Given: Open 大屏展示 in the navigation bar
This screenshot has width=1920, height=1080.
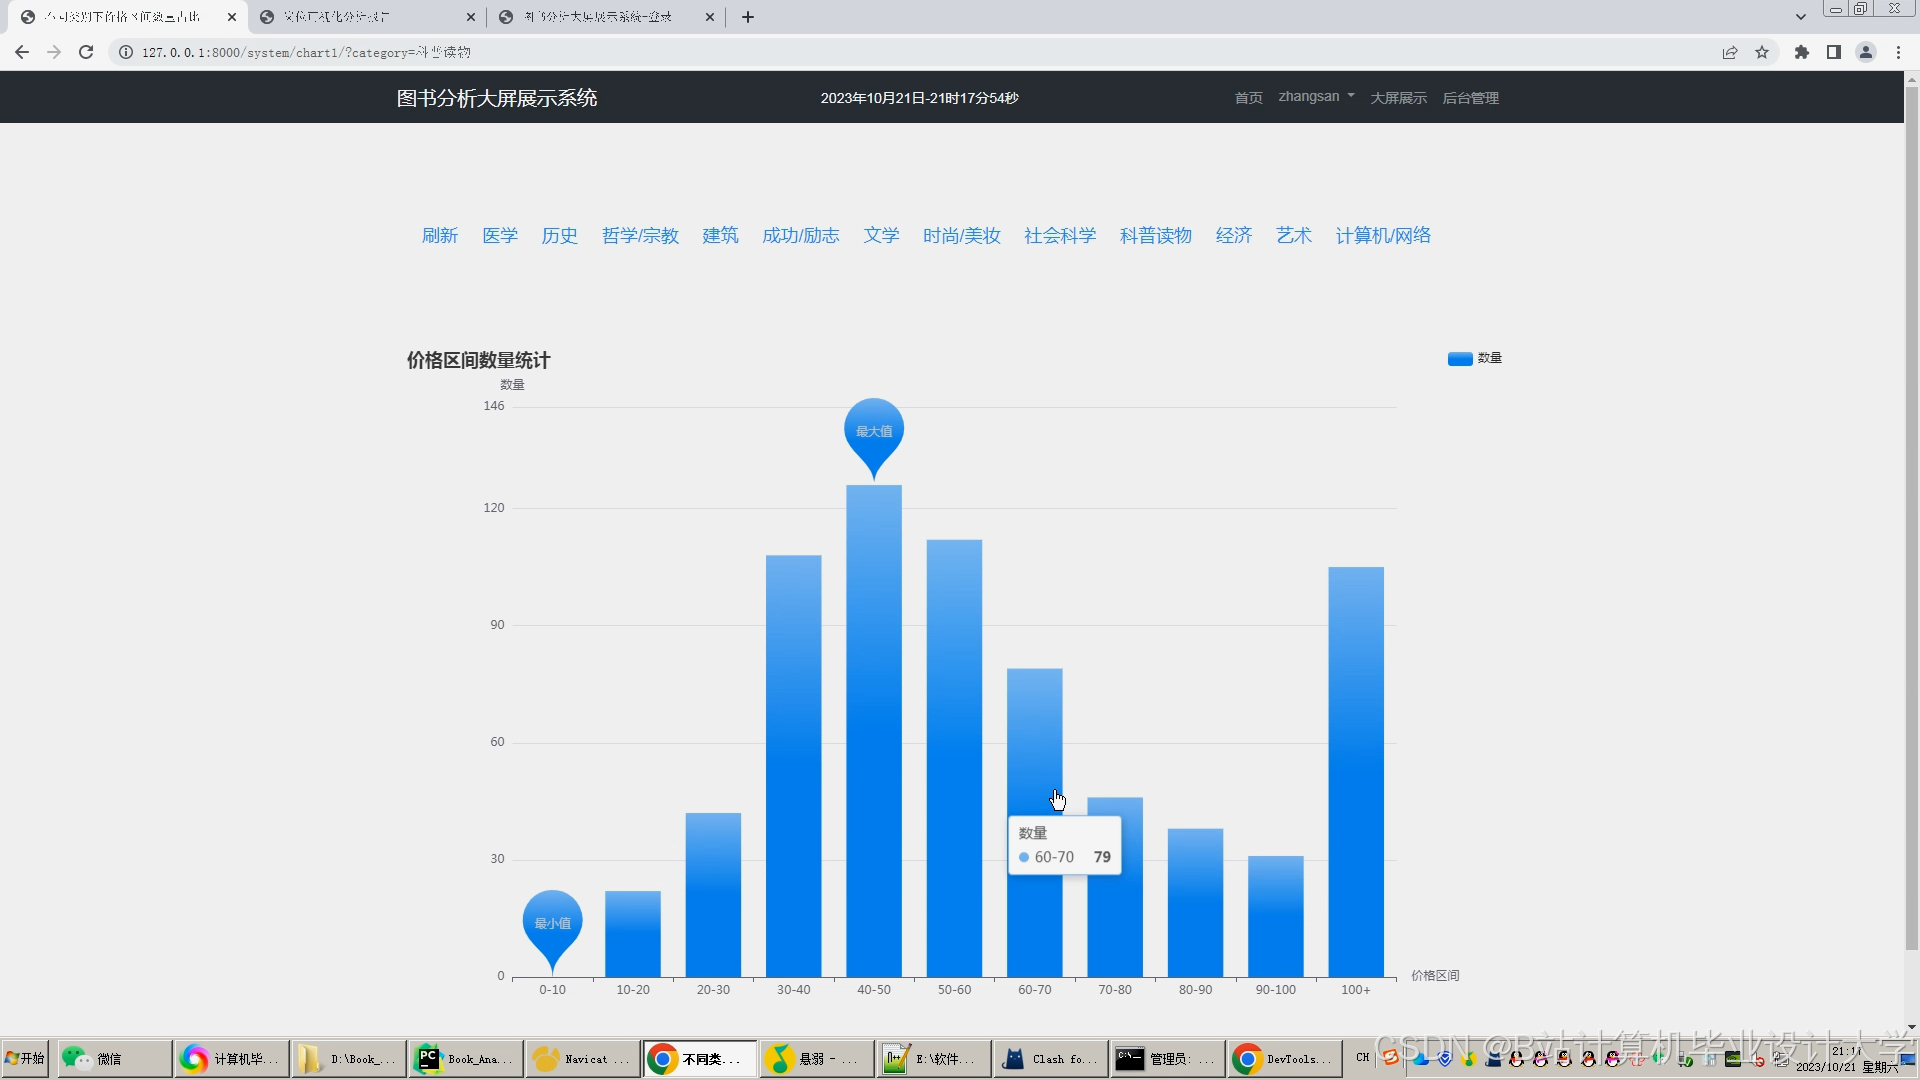Looking at the screenshot, I should coord(1398,98).
